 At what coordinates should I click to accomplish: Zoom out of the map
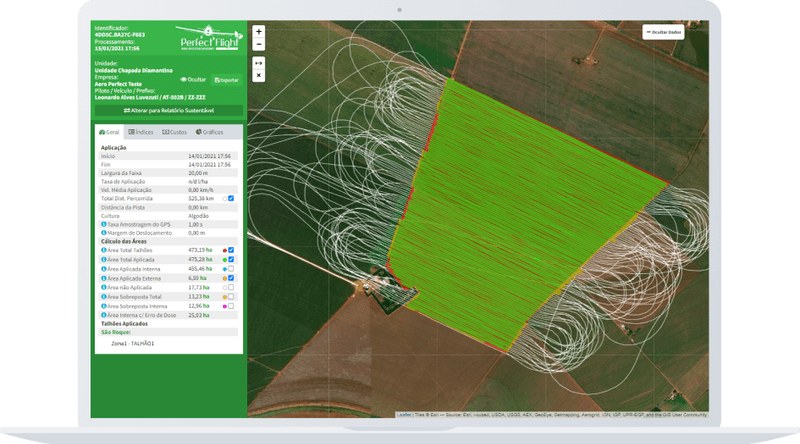pyautogui.click(x=259, y=44)
